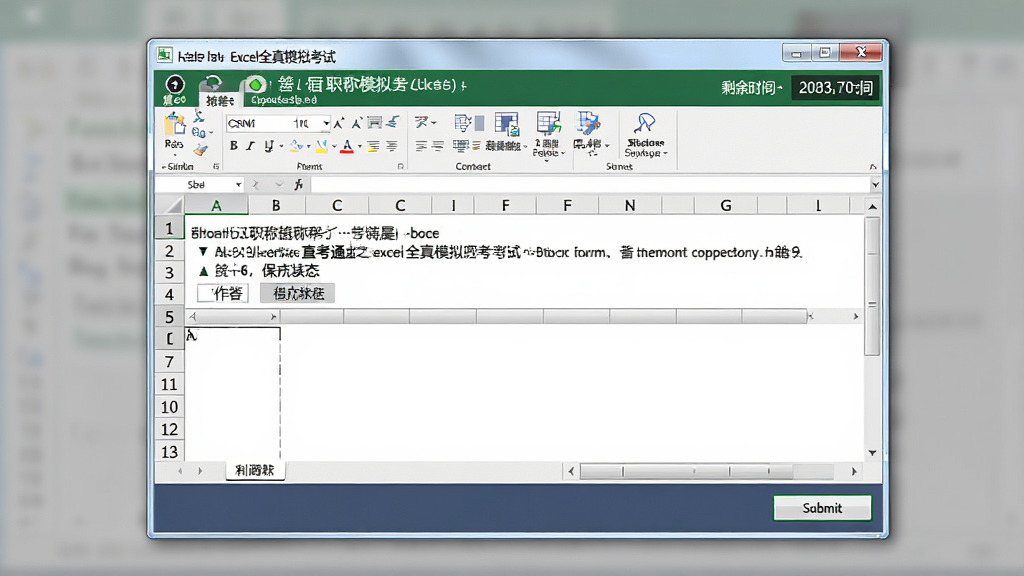The width and height of the screenshot is (1024, 576).
Task: Open the font size dropdown
Action: [x=326, y=123]
